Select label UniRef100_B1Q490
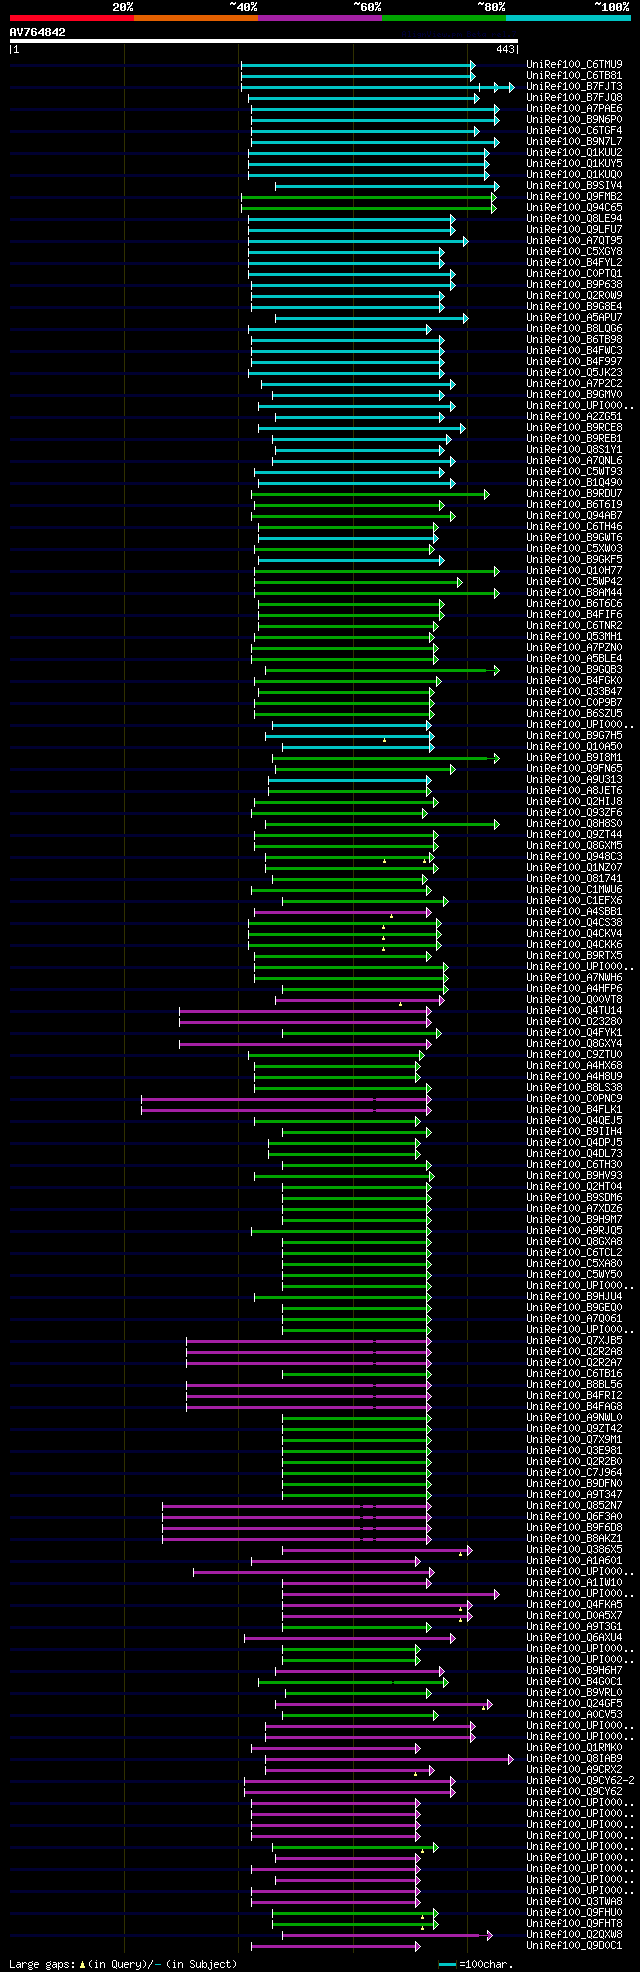This screenshot has width=640, height=1972. point(574,482)
